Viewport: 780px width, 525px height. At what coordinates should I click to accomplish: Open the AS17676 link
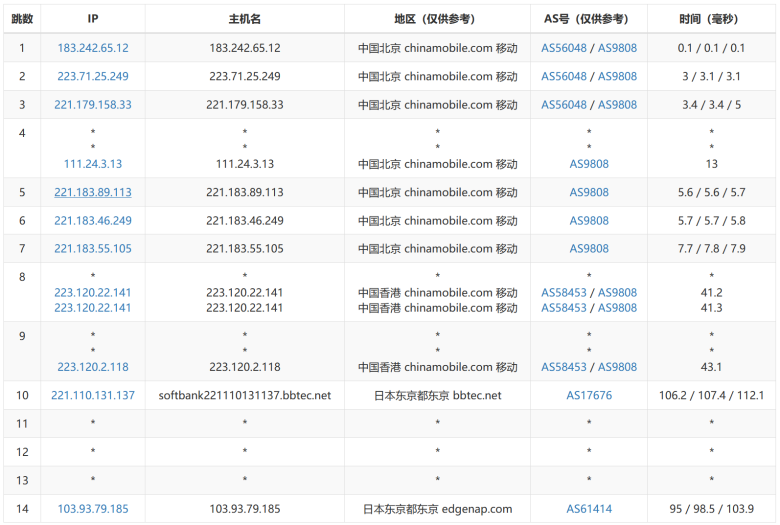coord(589,395)
